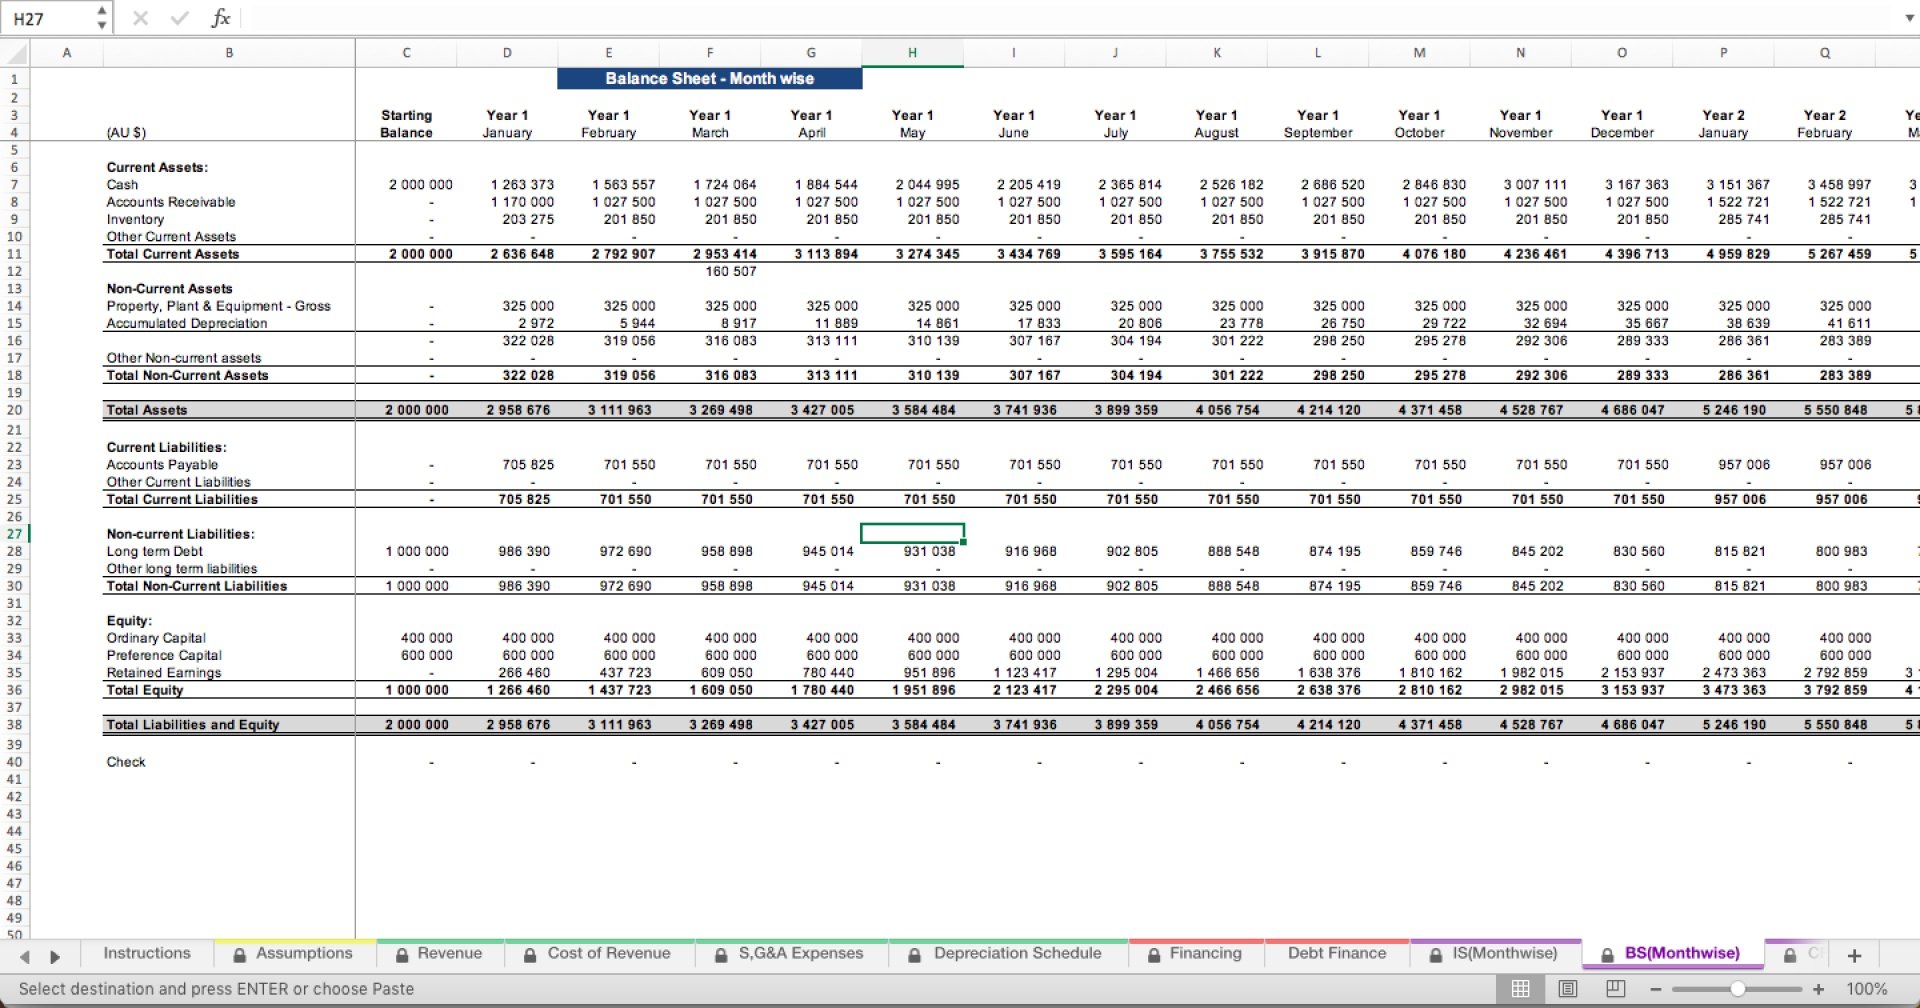1920x1008 pixels.
Task: Click the checkmark icon in formula bar
Action: click(180, 17)
